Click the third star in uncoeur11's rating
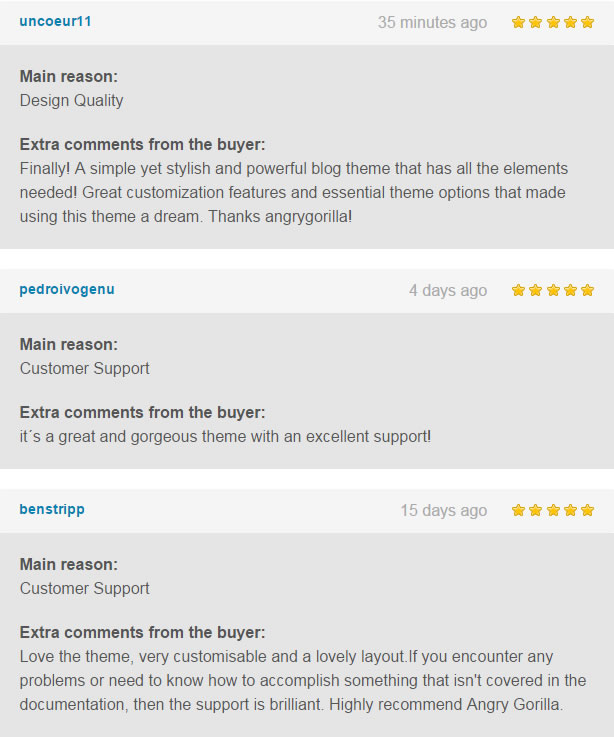614x737 pixels. pyautogui.click(x=552, y=22)
